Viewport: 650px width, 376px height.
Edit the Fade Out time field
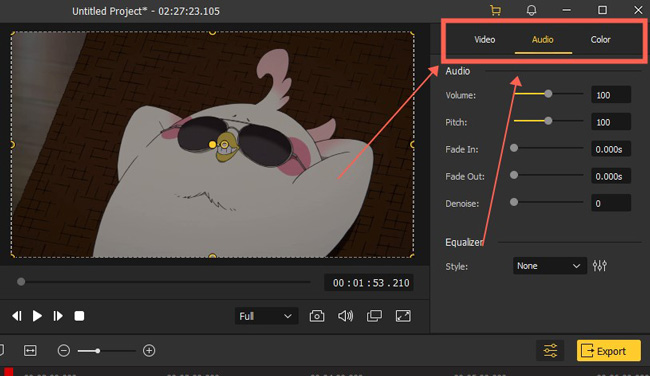pyautogui.click(x=611, y=176)
